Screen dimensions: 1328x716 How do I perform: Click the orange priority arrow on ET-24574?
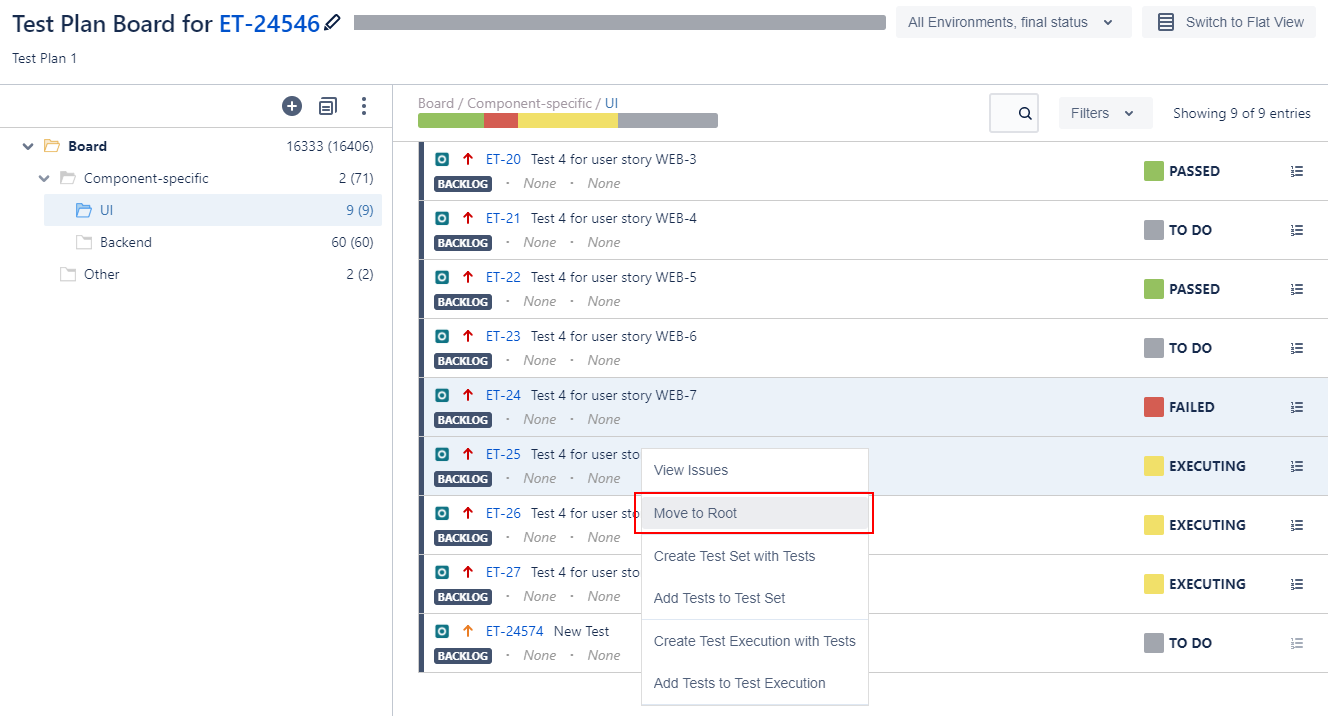[x=468, y=631]
